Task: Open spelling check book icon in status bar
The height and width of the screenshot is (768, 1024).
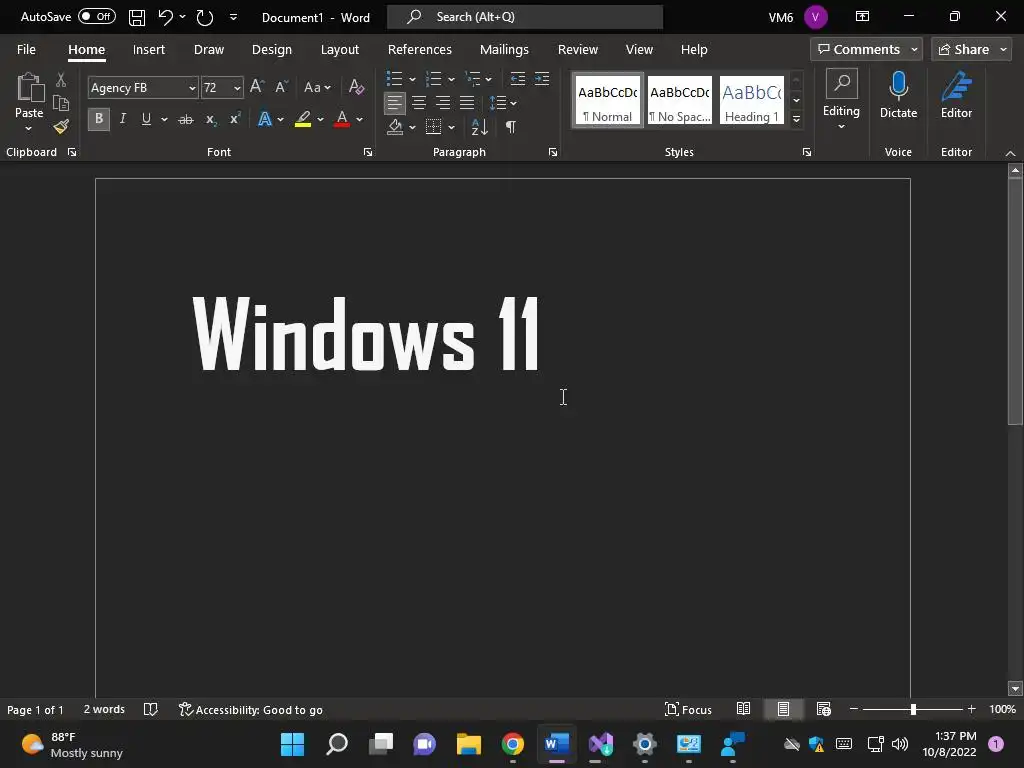Action: (x=151, y=709)
